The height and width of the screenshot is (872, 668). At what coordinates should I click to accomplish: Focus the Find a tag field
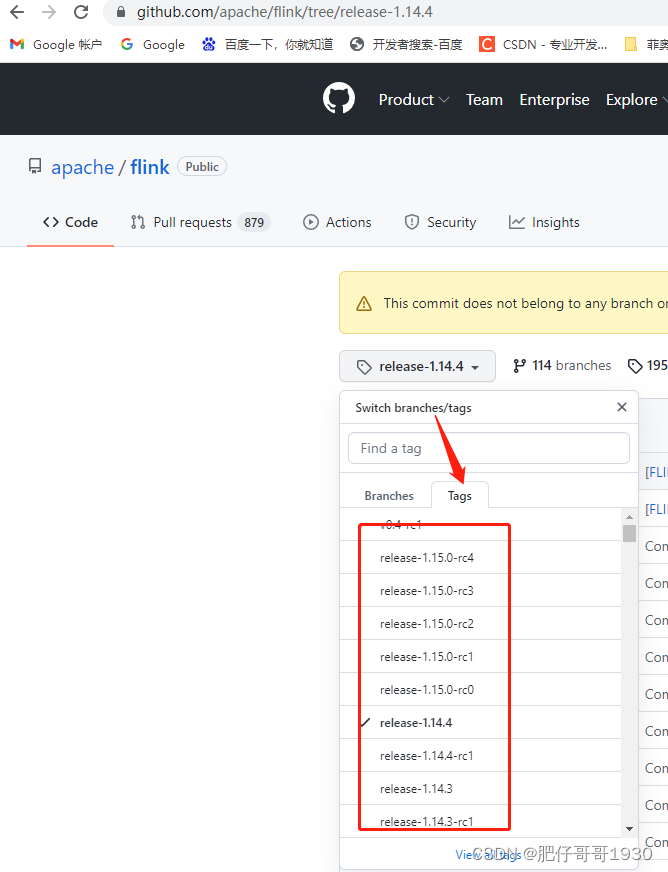489,448
